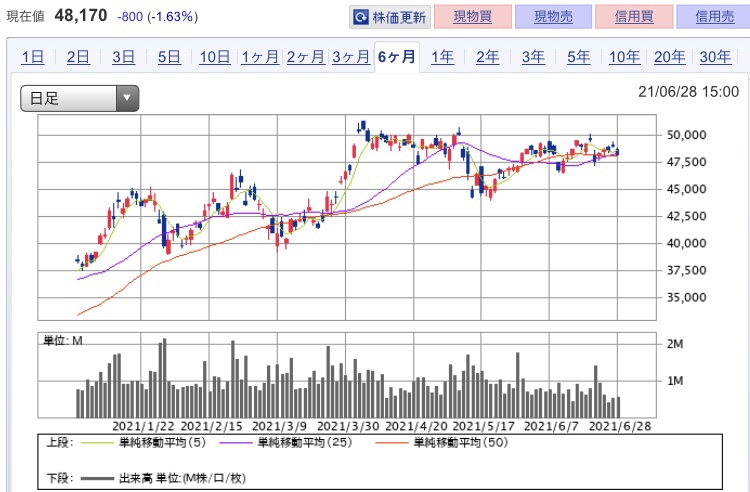Click the 45,000 price axis label
Viewport: 750px width, 492px height.
tap(686, 189)
